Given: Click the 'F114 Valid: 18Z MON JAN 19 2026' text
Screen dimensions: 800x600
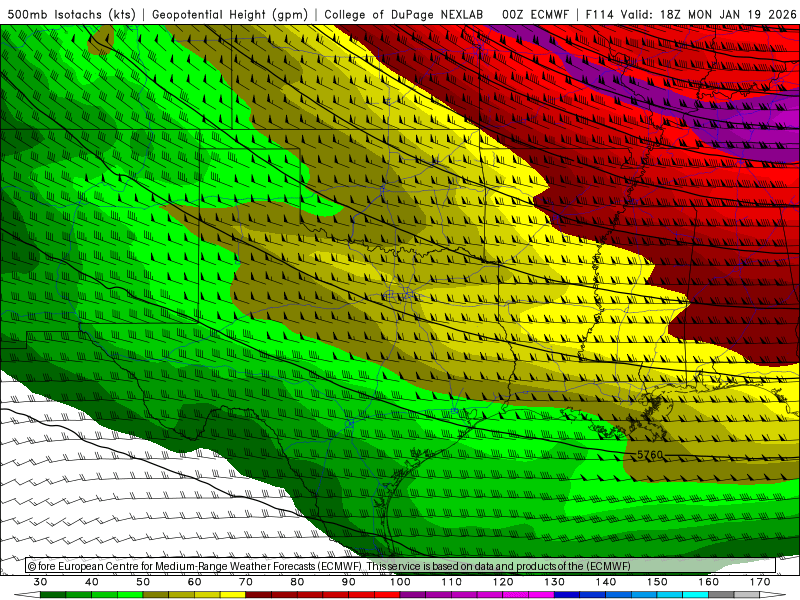Looking at the screenshot, I should click(691, 14).
